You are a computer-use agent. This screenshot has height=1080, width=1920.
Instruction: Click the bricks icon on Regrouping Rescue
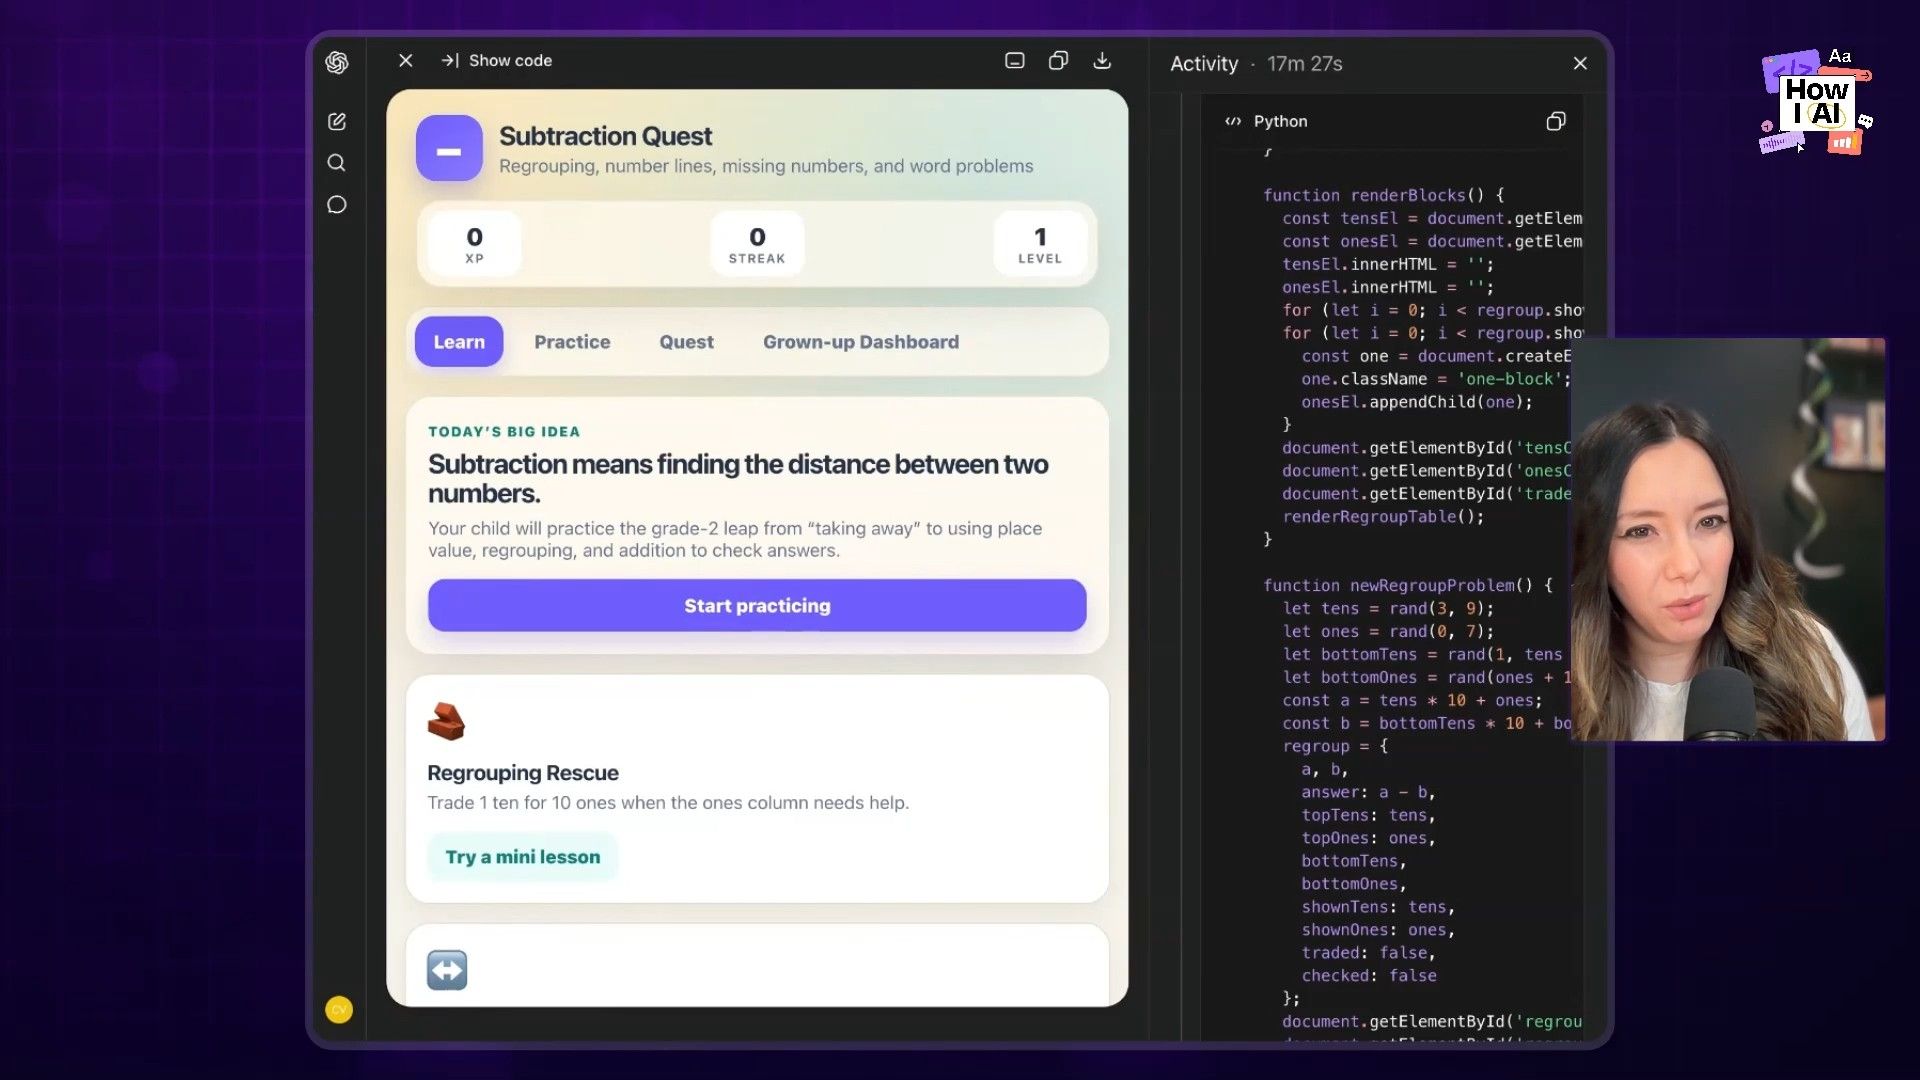click(x=446, y=721)
